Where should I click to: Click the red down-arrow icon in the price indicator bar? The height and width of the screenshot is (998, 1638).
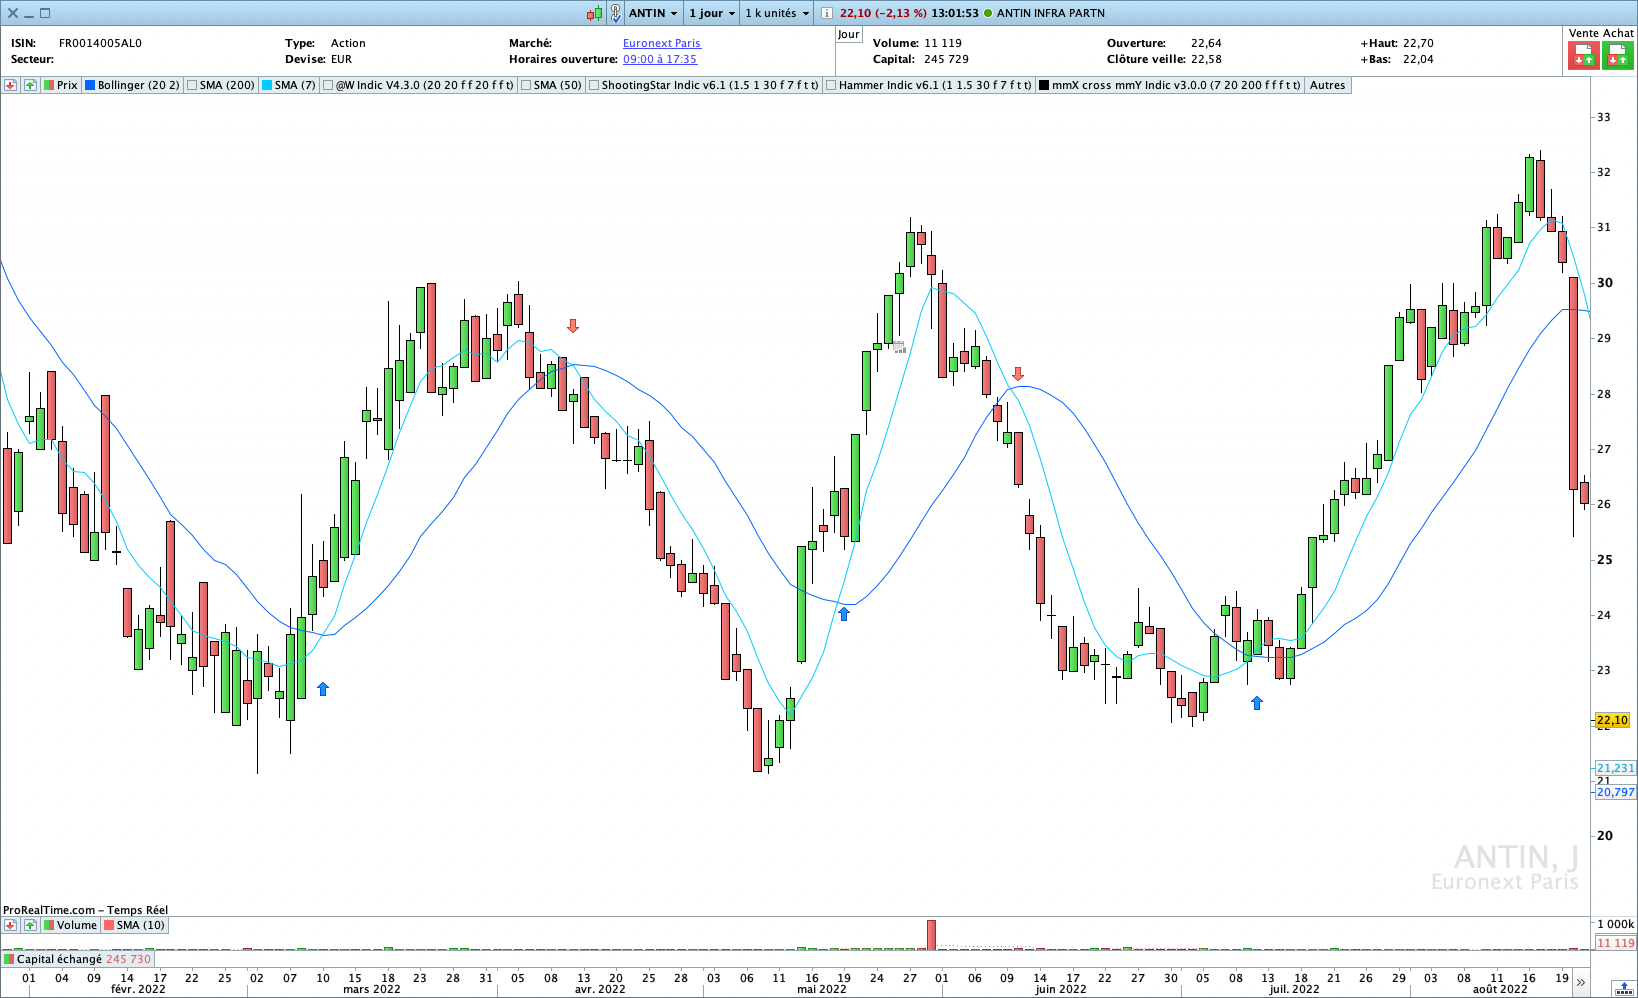pyautogui.click(x=10, y=85)
